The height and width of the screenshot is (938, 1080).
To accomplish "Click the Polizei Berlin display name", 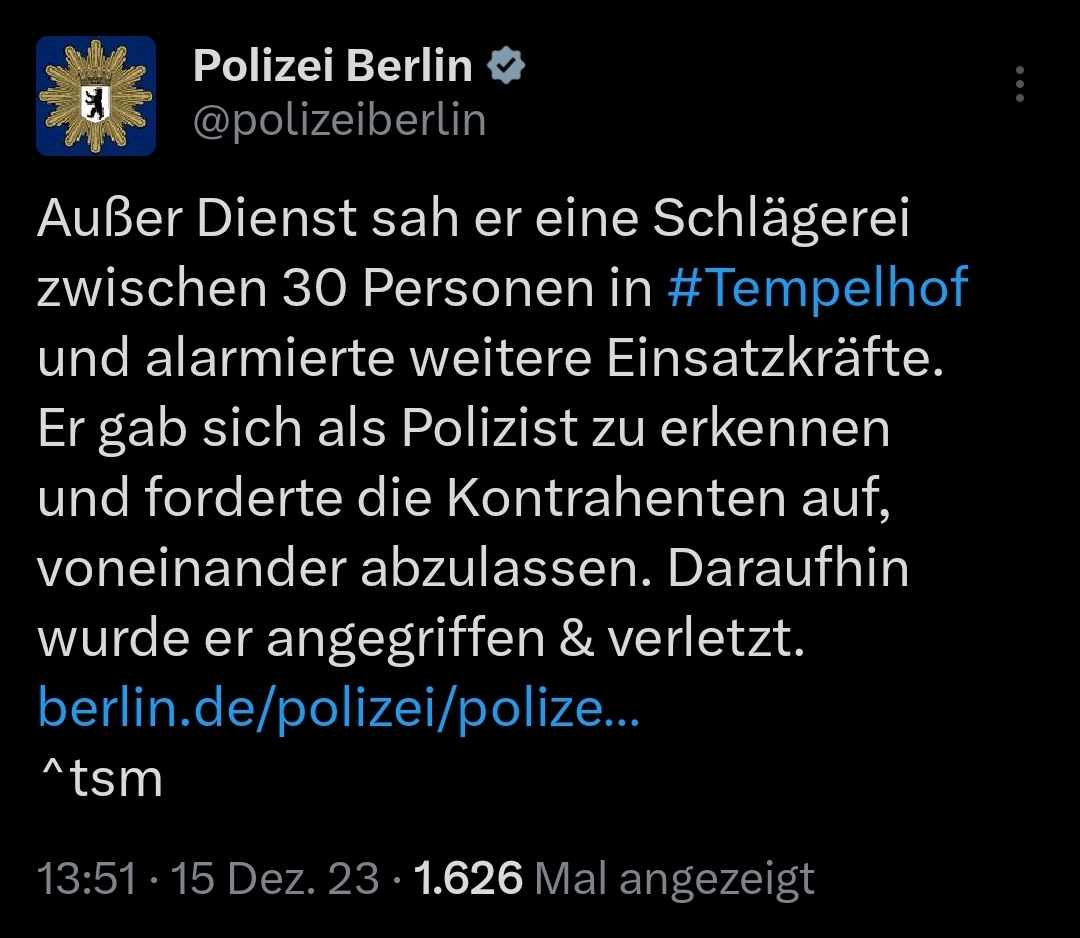I will pos(332,67).
